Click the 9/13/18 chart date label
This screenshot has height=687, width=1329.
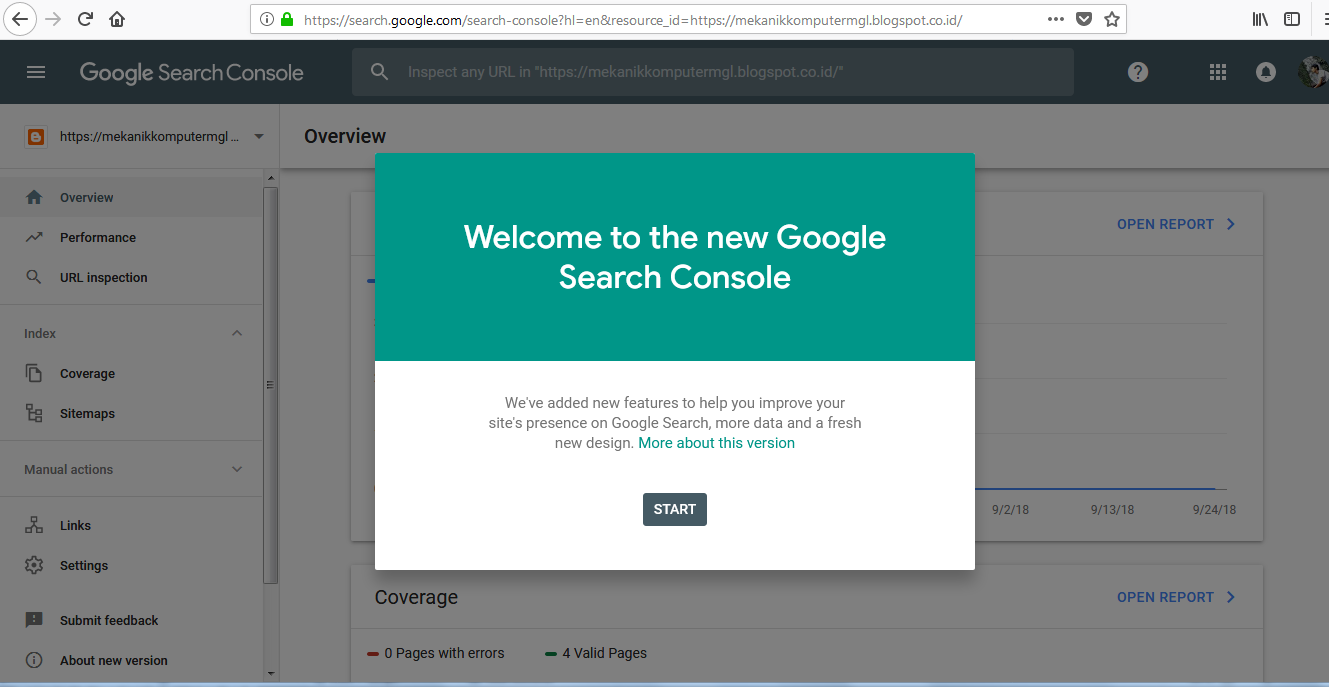click(1112, 510)
